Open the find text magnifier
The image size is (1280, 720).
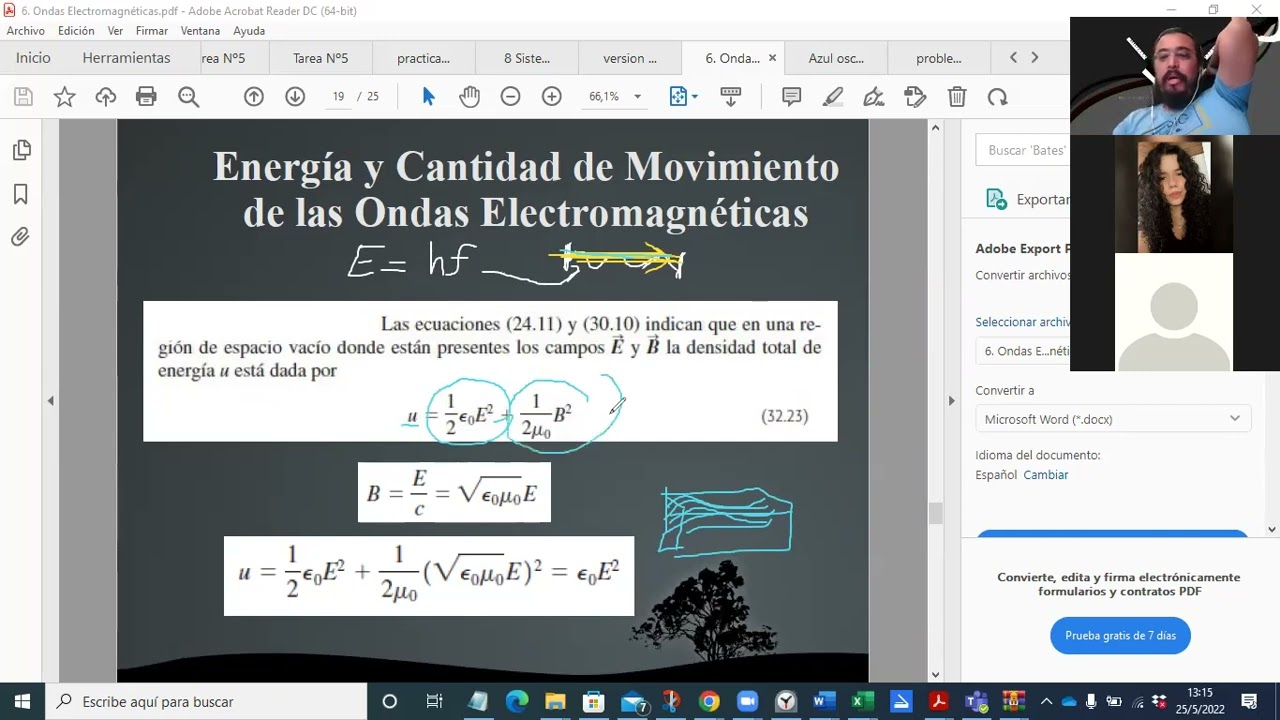(x=188, y=97)
